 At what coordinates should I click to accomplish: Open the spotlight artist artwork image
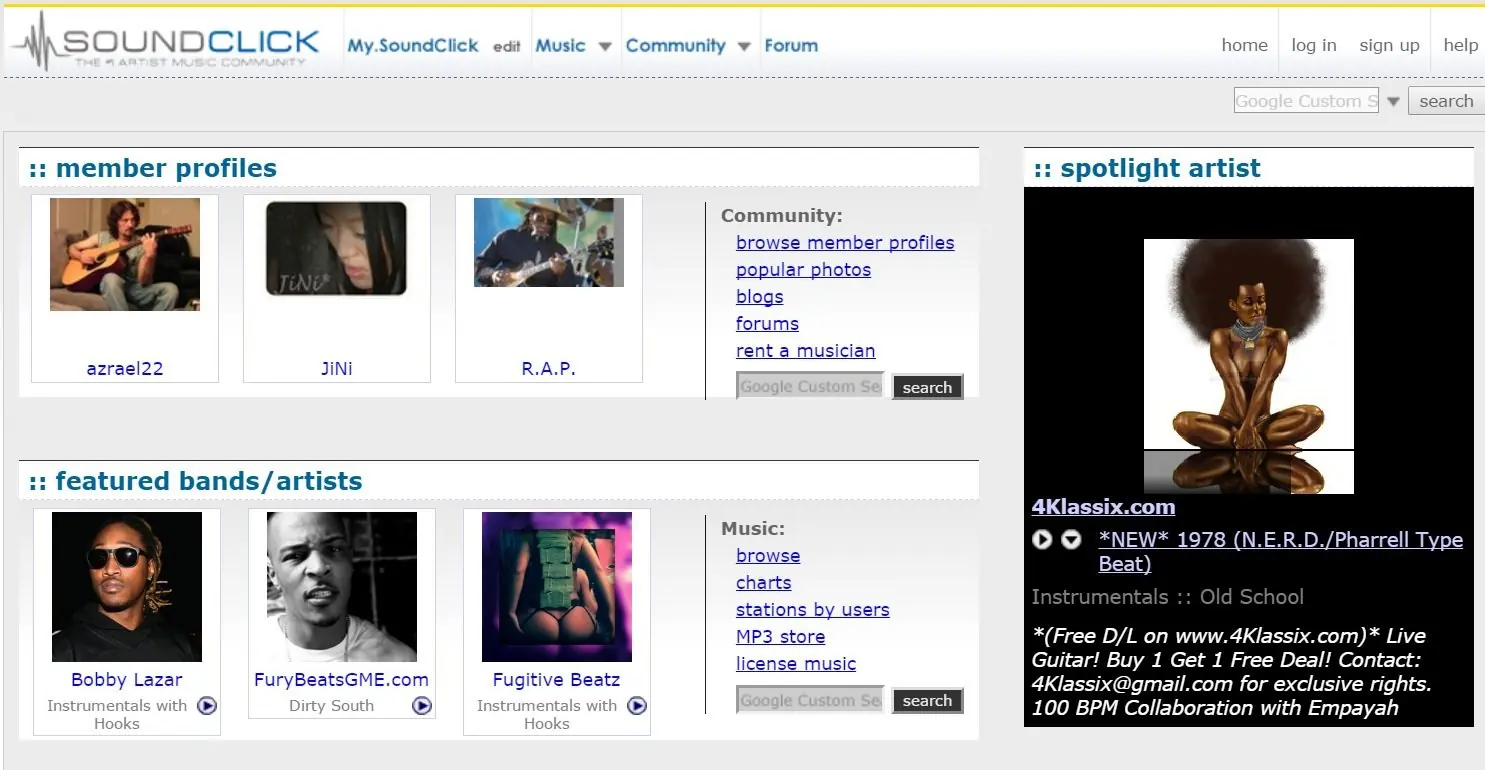pos(1249,366)
